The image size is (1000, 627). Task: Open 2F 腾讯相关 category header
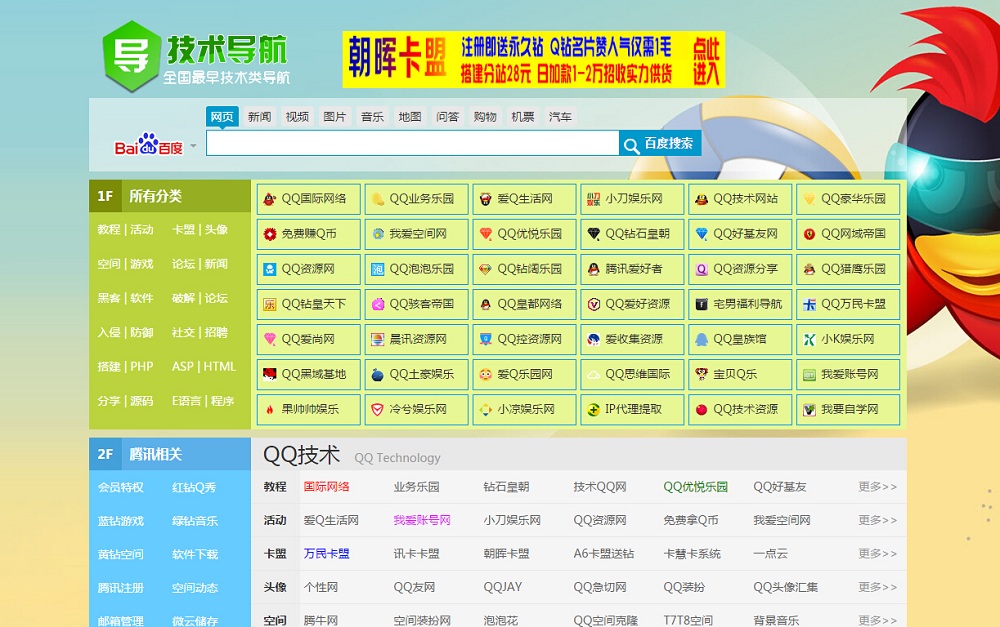coord(170,454)
